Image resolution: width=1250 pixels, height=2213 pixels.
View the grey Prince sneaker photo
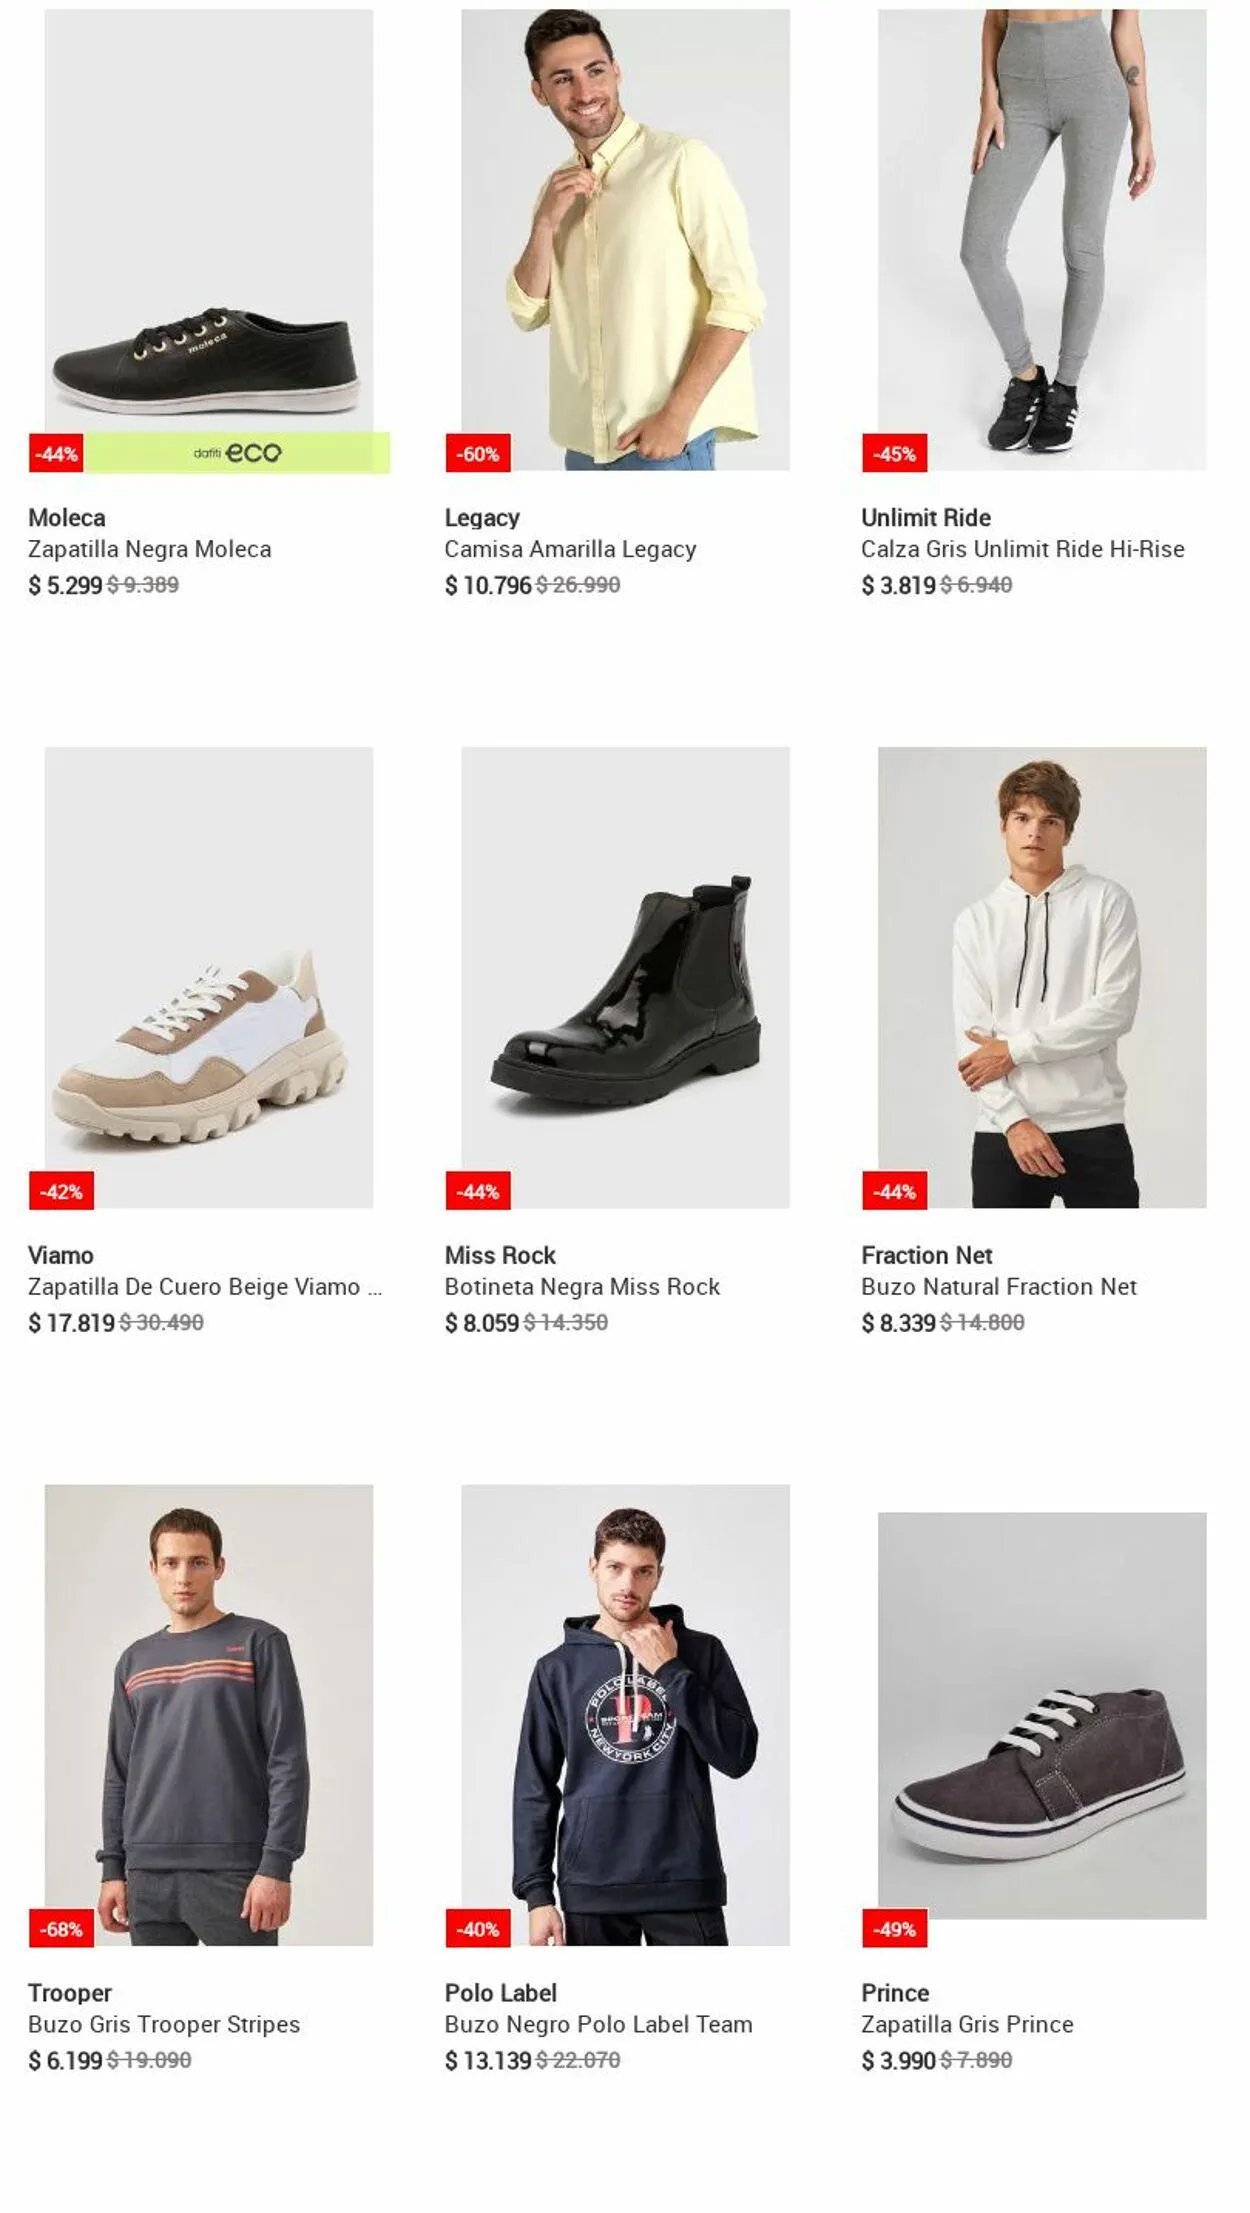point(1041,1715)
